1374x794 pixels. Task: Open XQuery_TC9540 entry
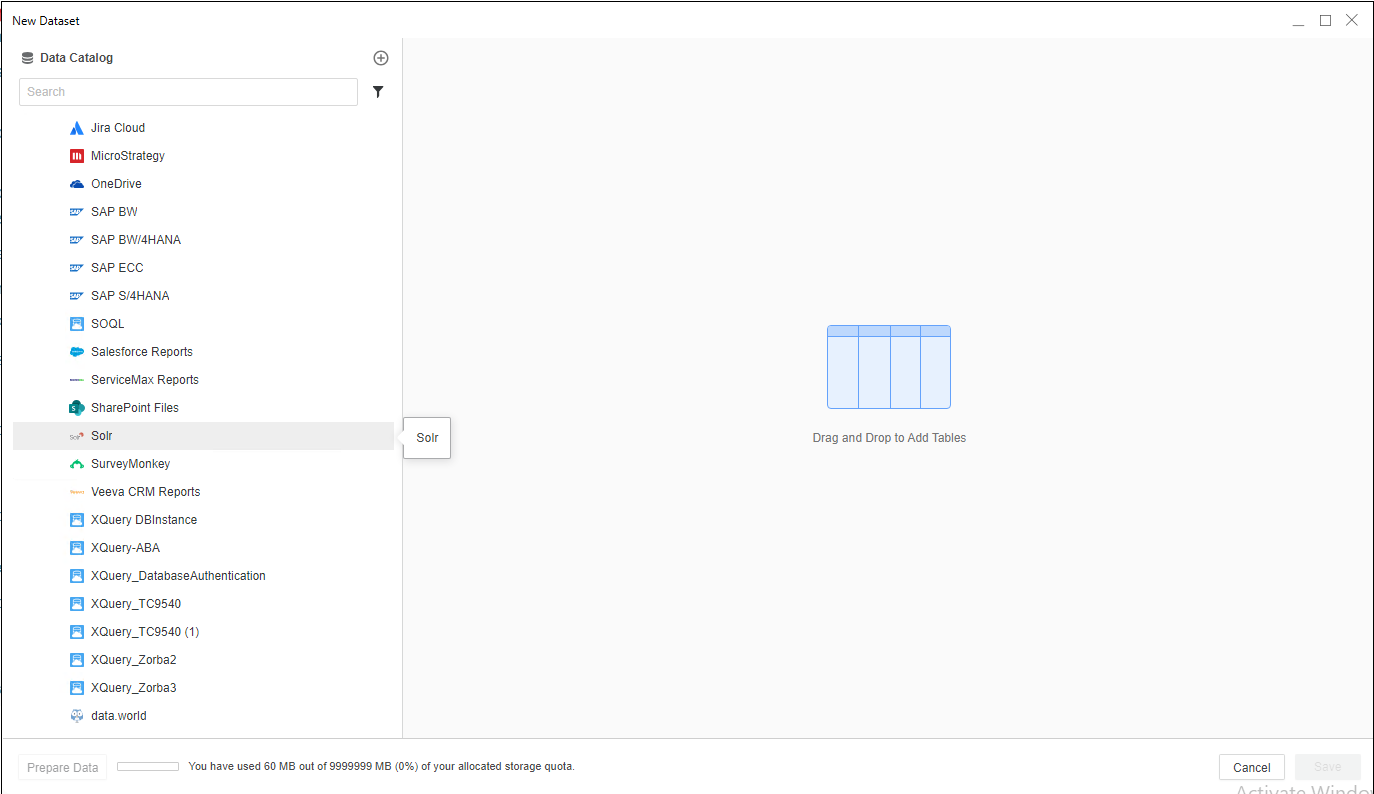203,604
